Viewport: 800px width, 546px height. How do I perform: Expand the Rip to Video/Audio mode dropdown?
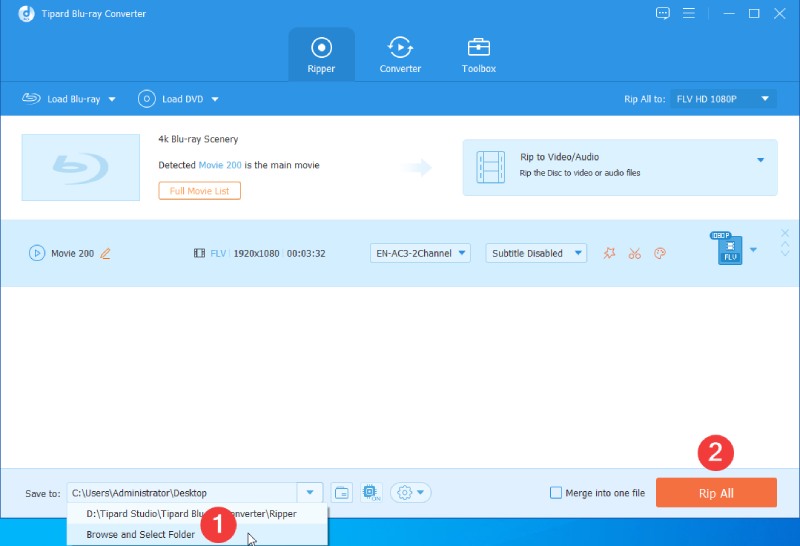click(x=760, y=160)
